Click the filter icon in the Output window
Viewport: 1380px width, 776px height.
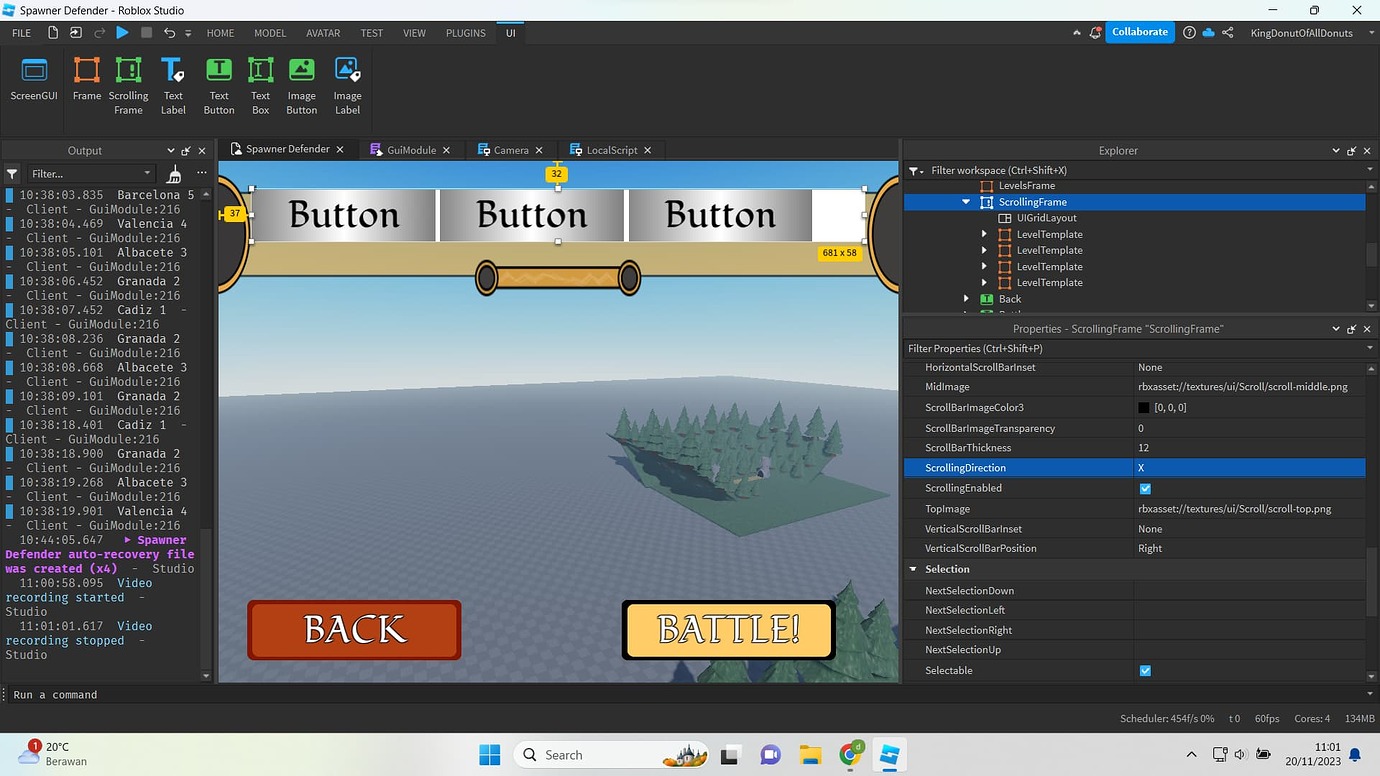[11, 173]
